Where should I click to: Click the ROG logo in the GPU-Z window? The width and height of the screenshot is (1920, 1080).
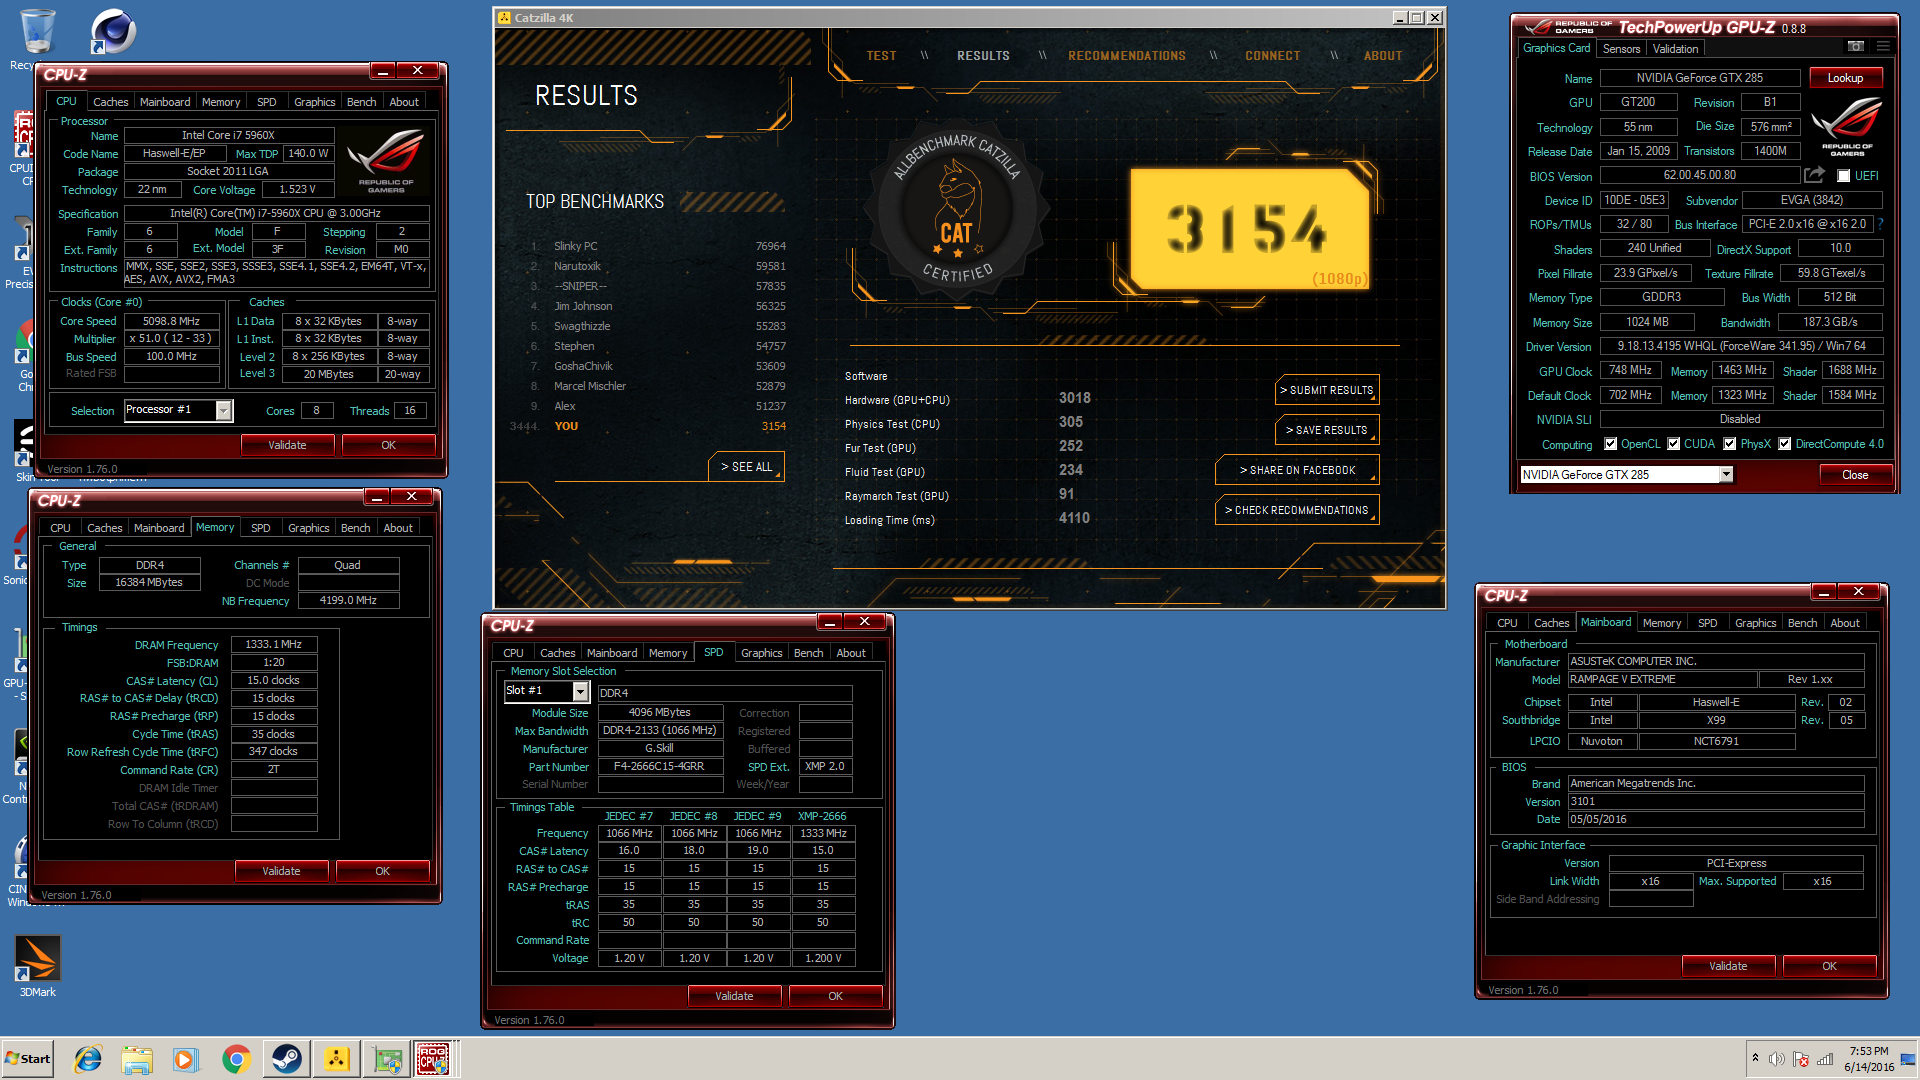tap(1846, 128)
